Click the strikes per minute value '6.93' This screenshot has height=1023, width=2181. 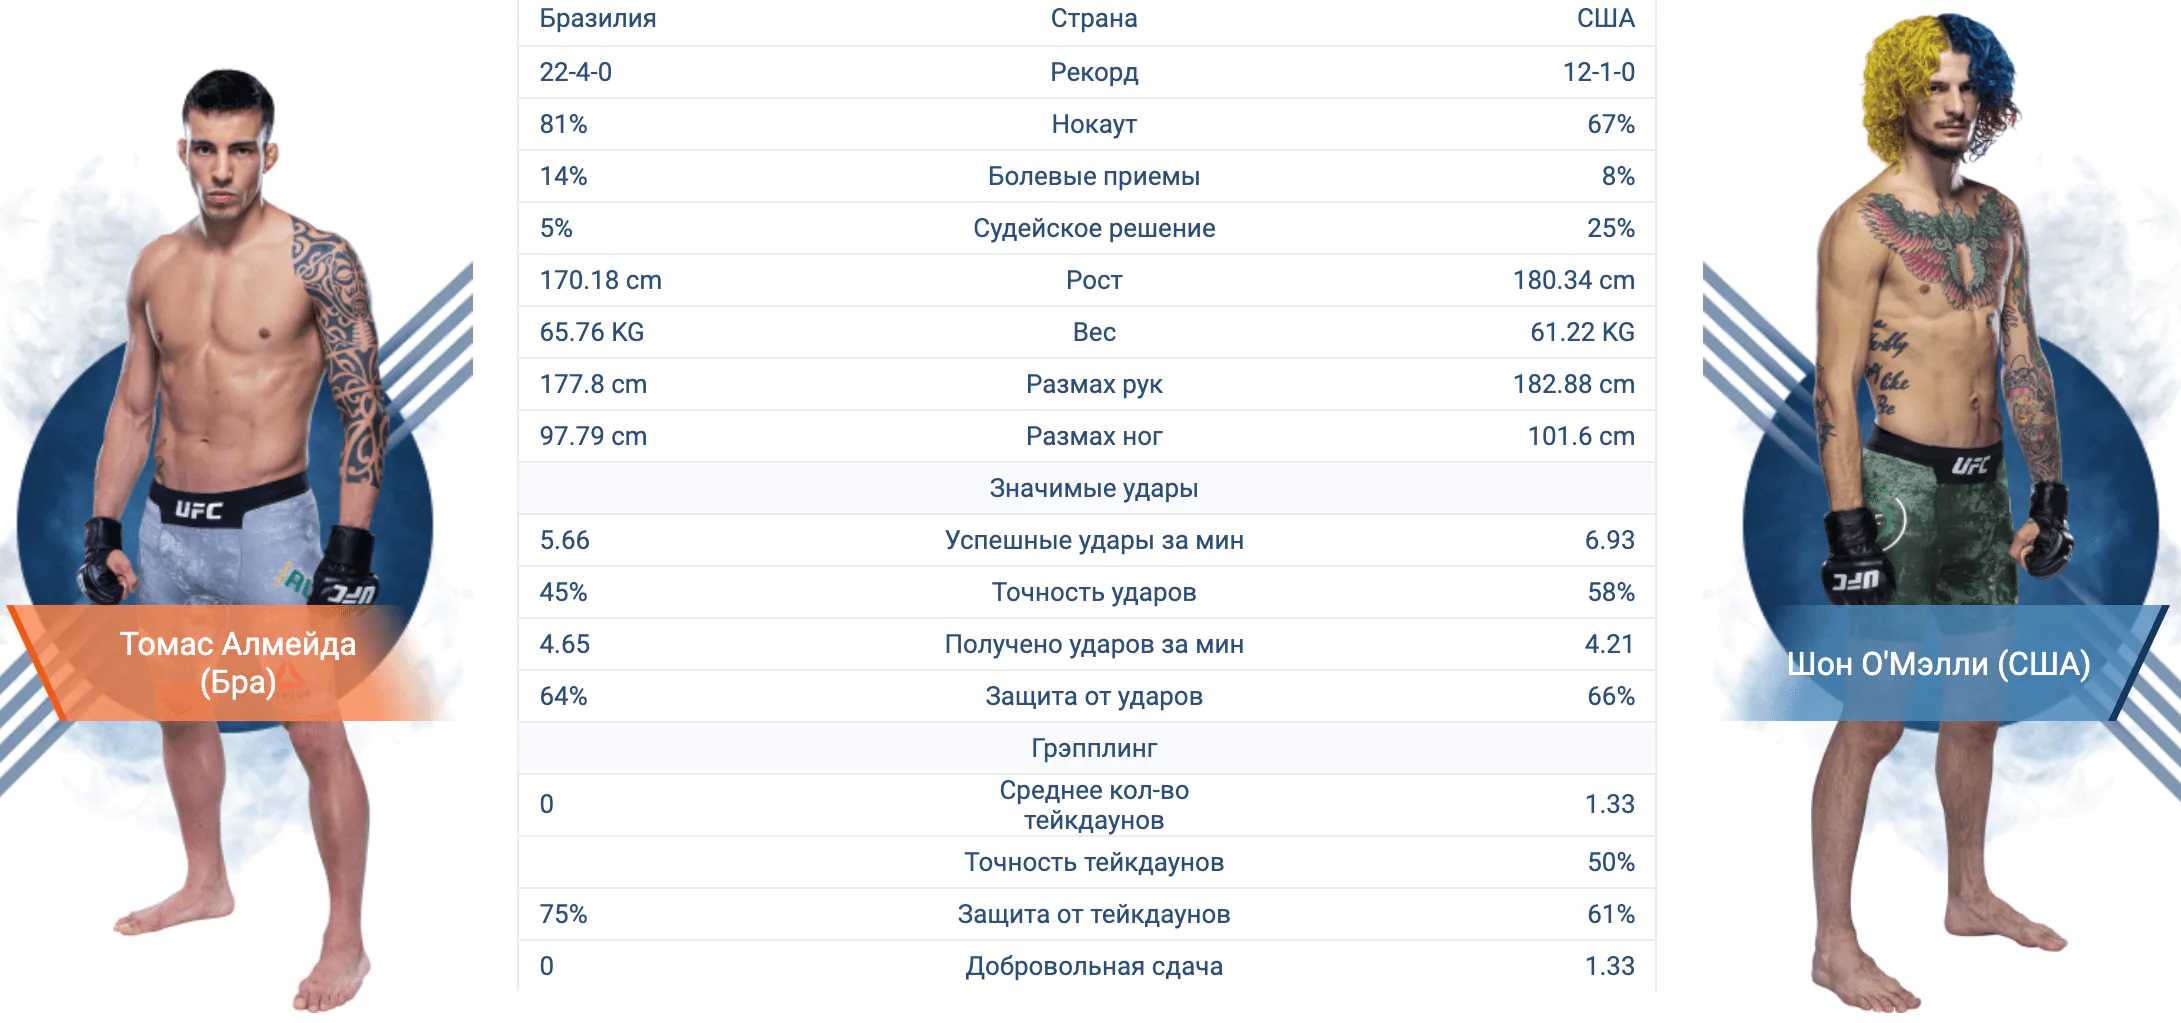[x=1610, y=540]
